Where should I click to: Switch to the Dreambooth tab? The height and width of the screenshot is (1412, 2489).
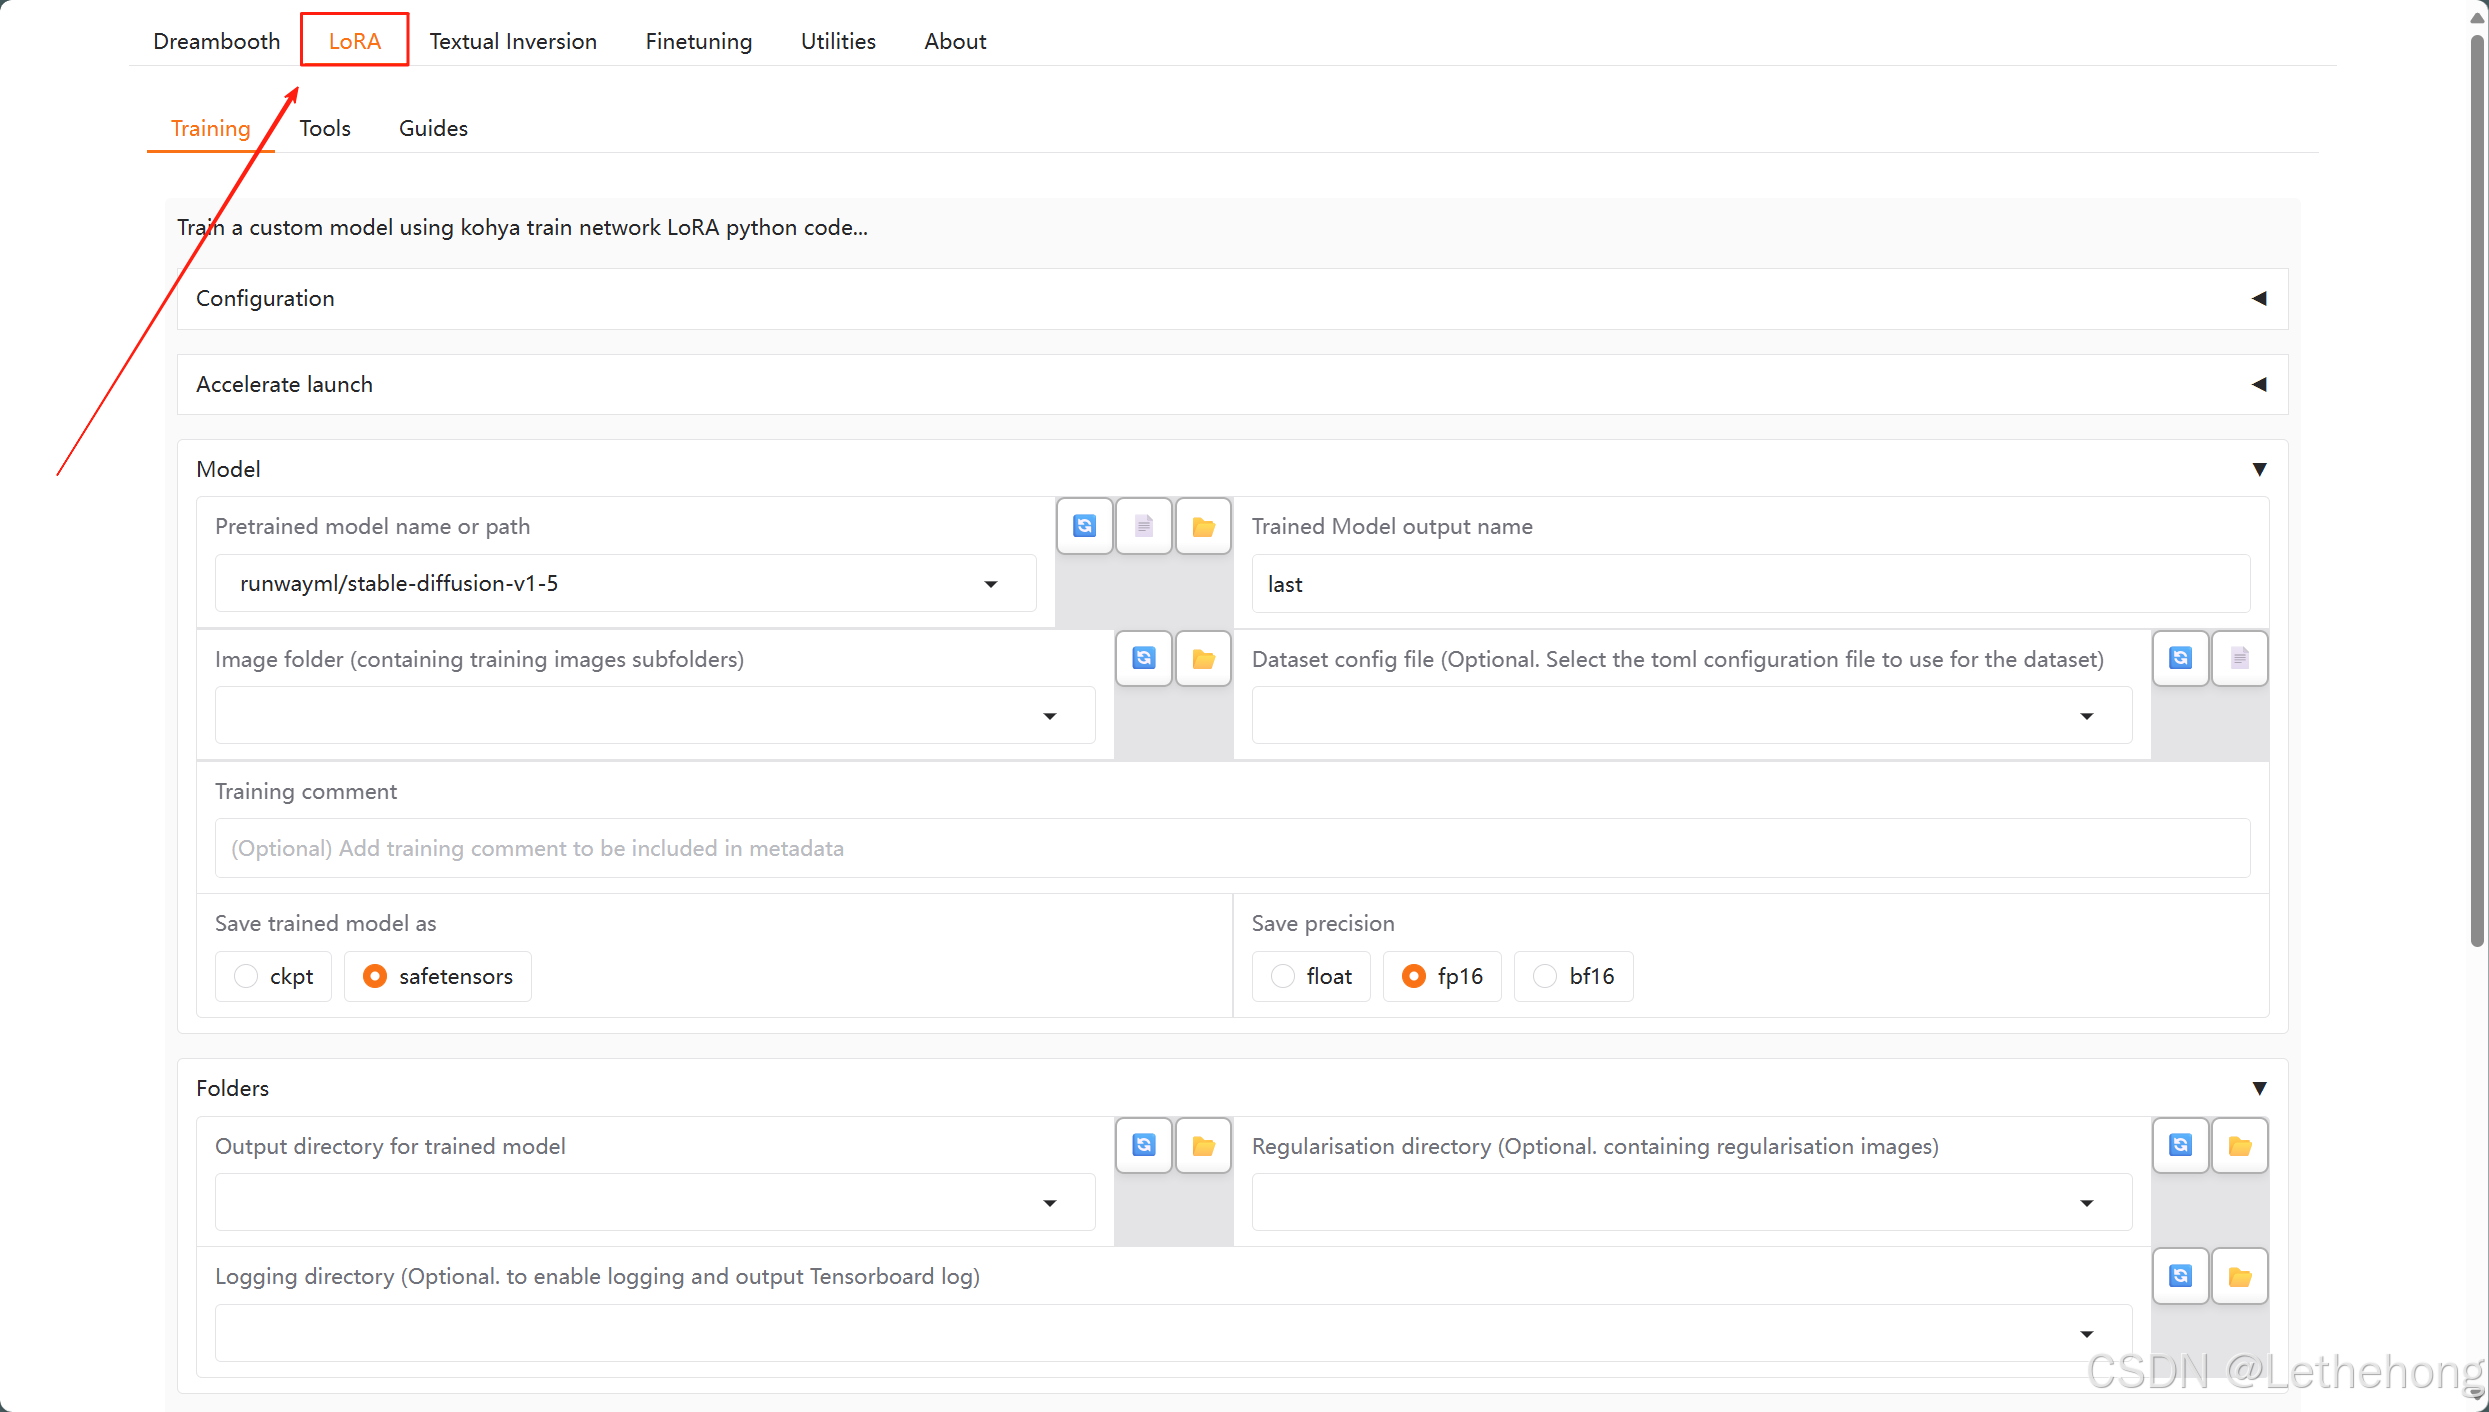(x=216, y=41)
